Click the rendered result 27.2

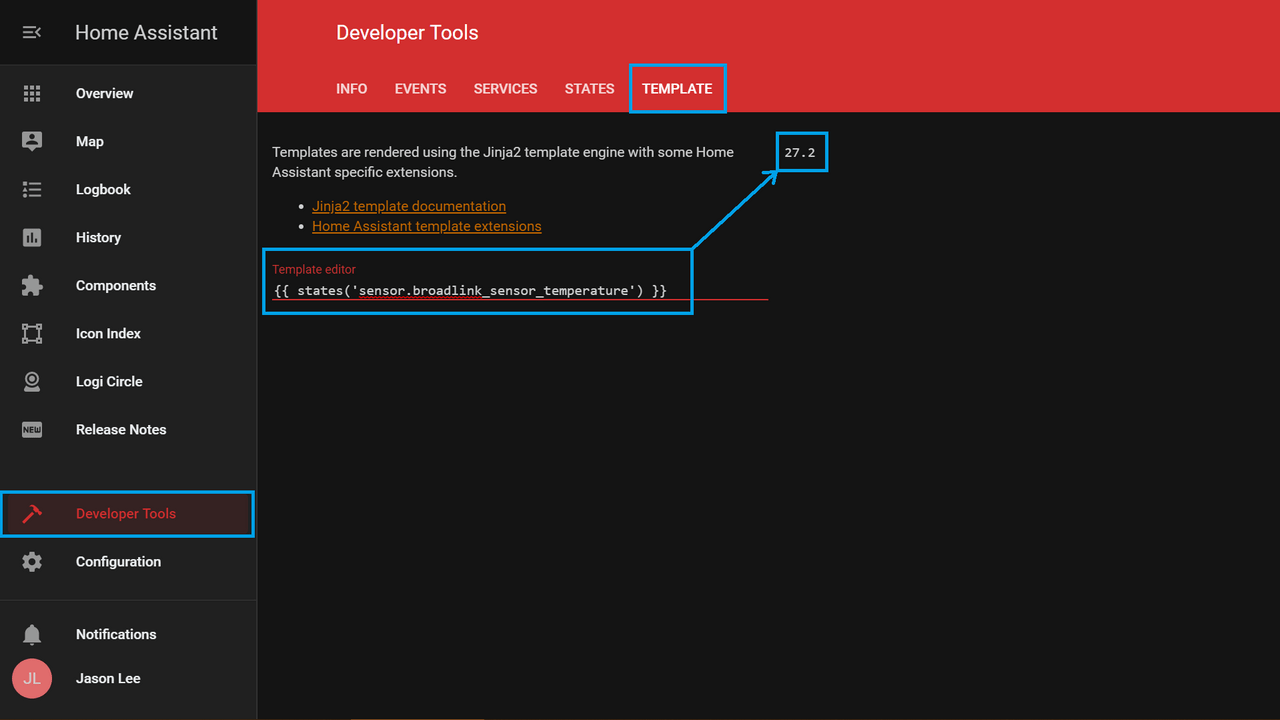pyautogui.click(x=800, y=153)
